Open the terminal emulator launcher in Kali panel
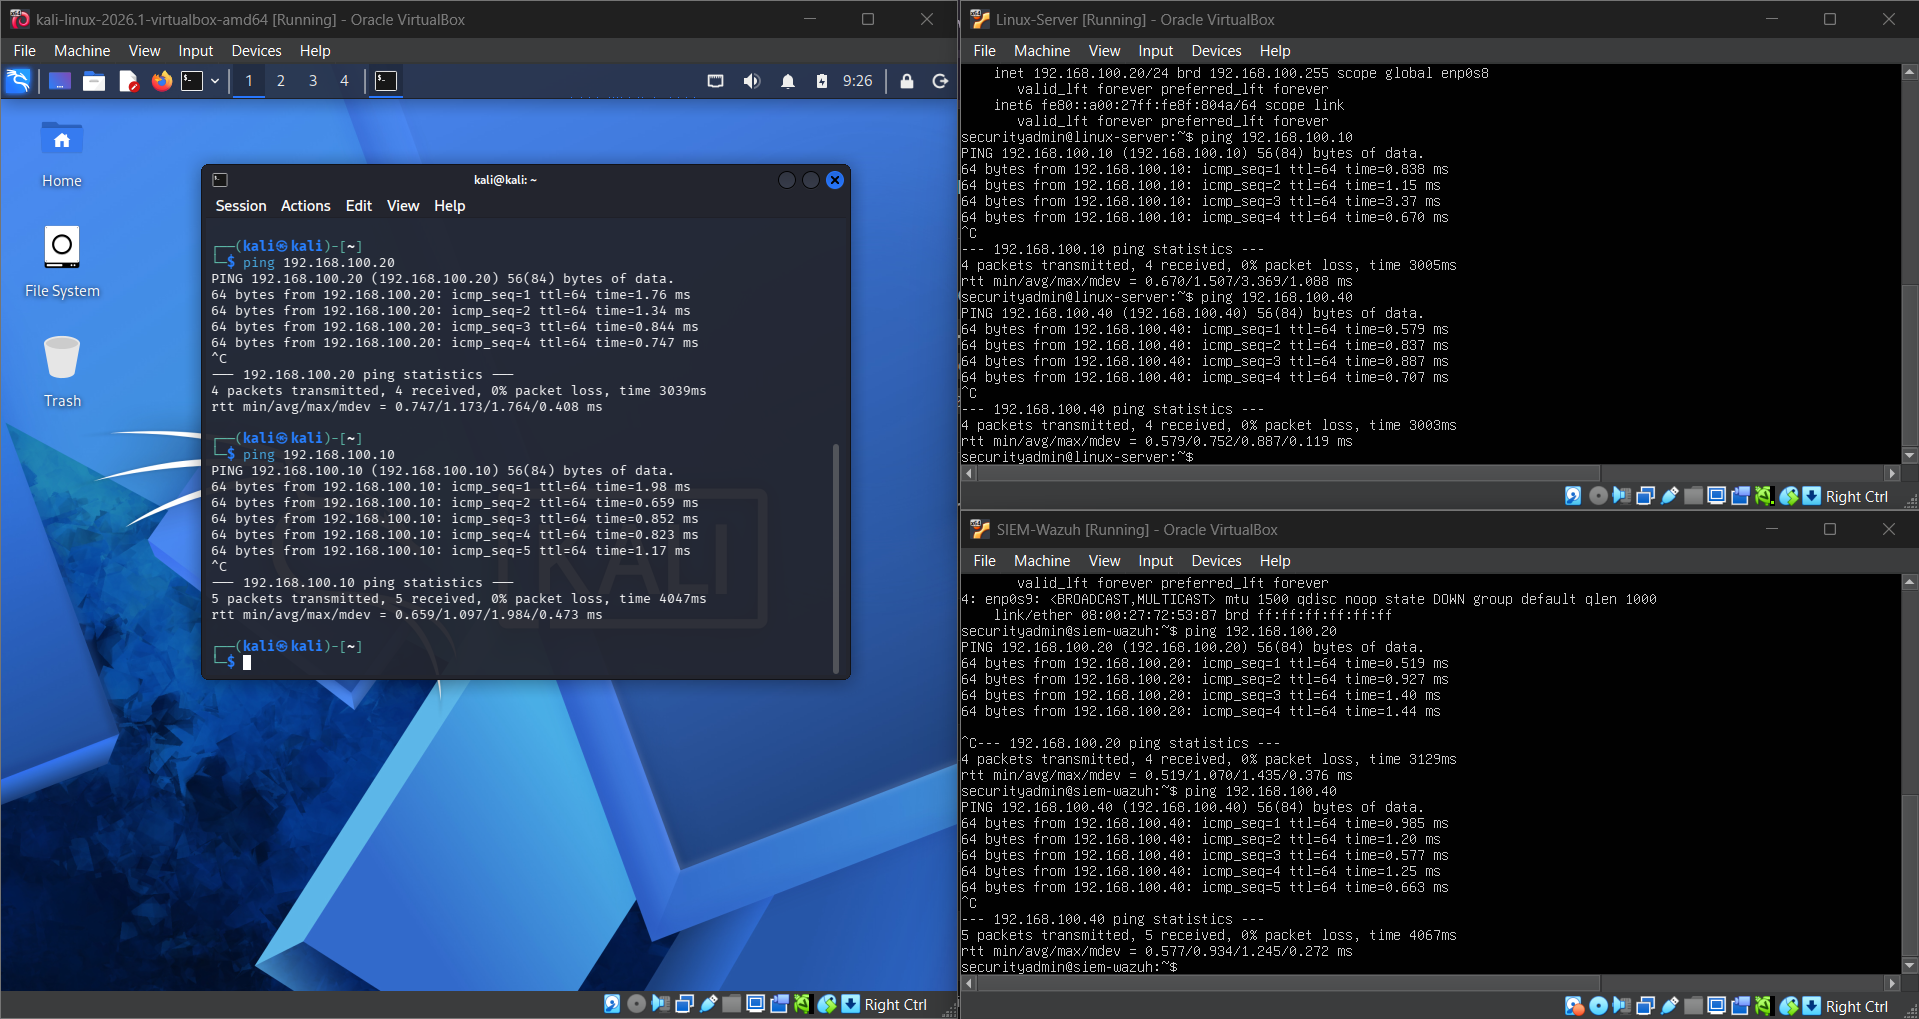Viewport: 1919px width, 1019px height. [192, 81]
